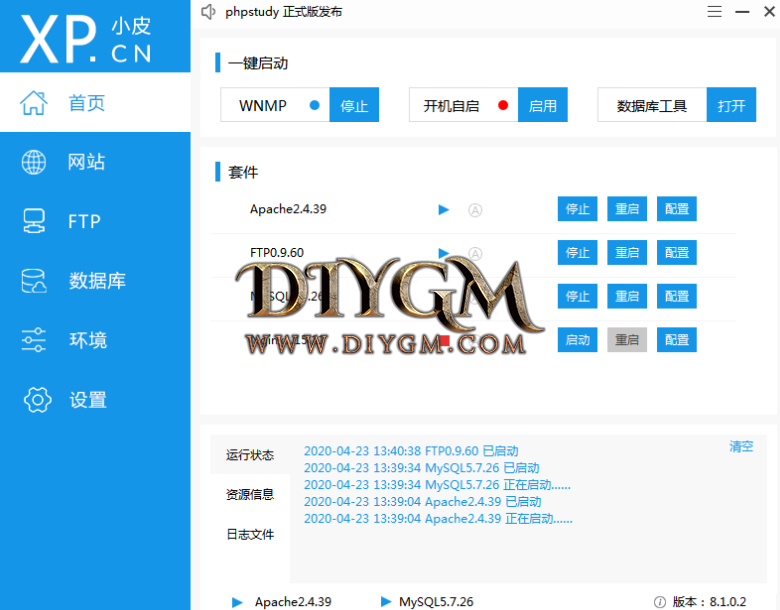Screen dimensions: 780x610
Task: Click the house icon for 首页
Action: pyautogui.click(x=34, y=103)
